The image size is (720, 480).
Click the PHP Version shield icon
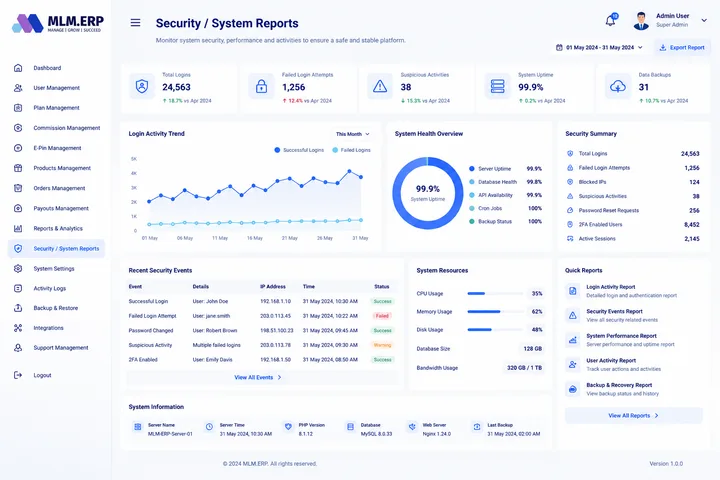point(288,427)
